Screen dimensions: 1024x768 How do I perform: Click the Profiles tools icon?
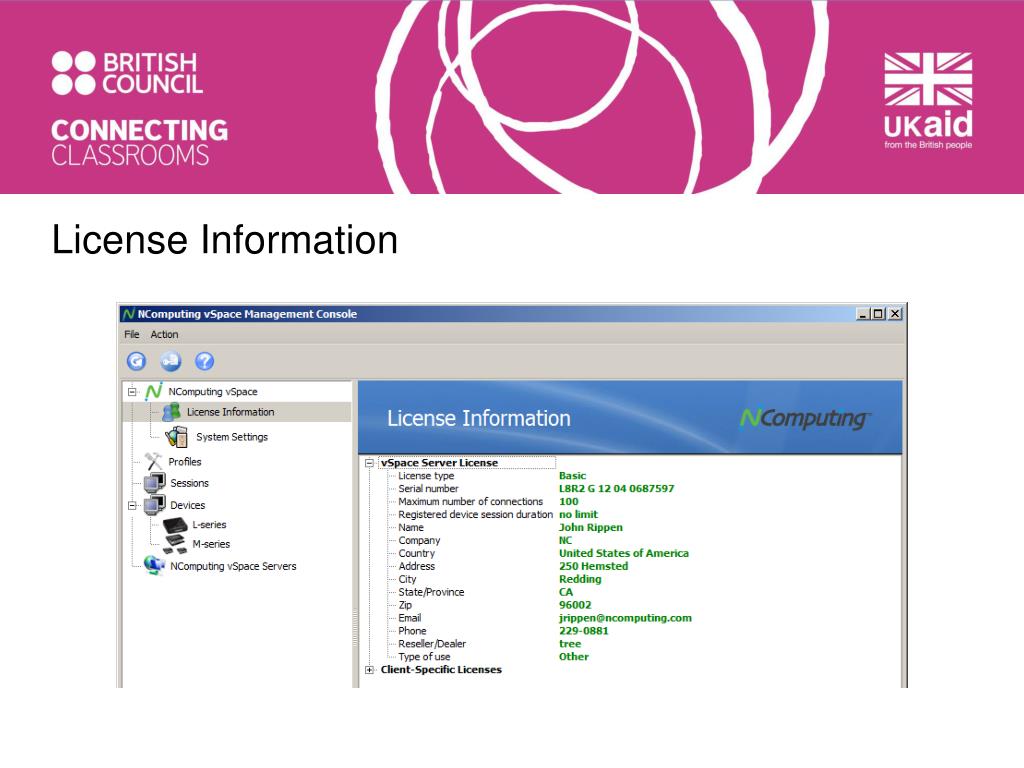pyautogui.click(x=154, y=461)
